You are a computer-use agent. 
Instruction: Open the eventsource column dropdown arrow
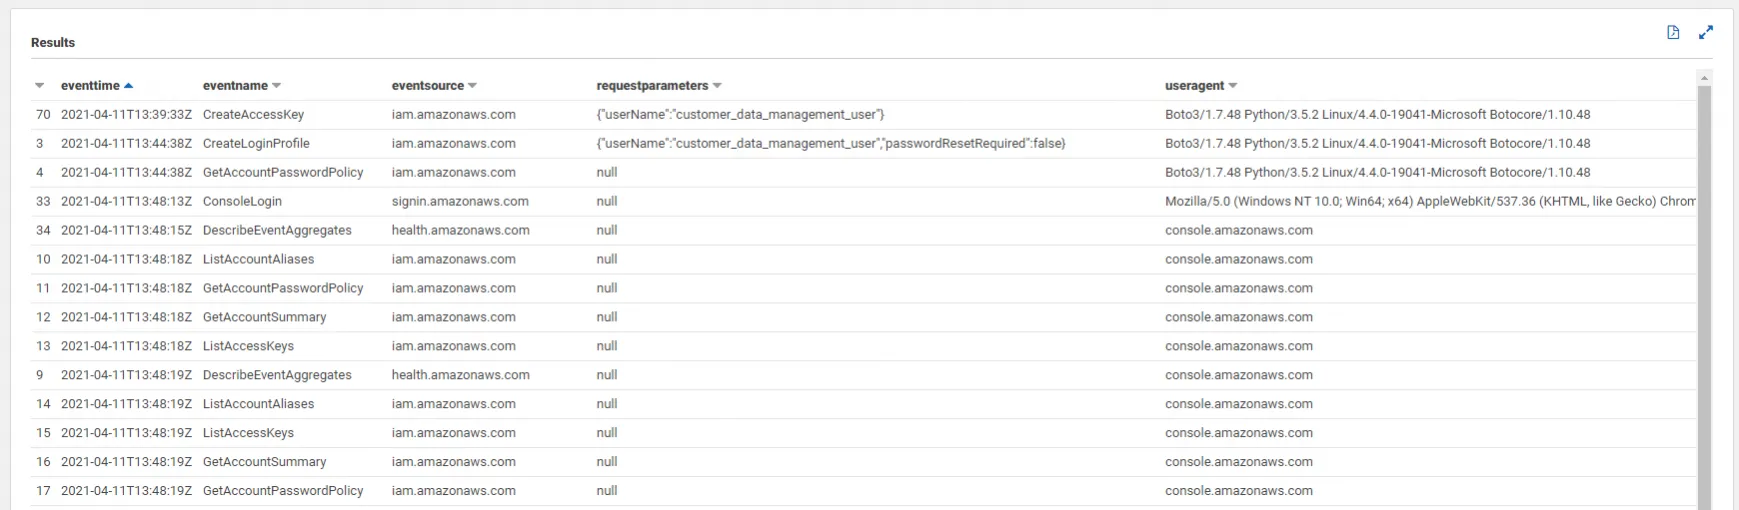(473, 86)
